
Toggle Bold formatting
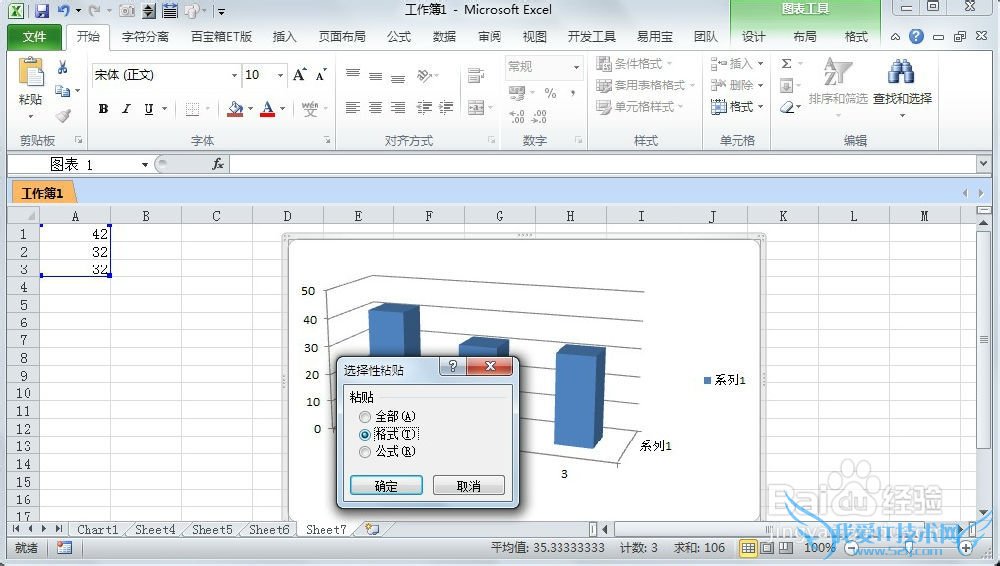click(103, 109)
